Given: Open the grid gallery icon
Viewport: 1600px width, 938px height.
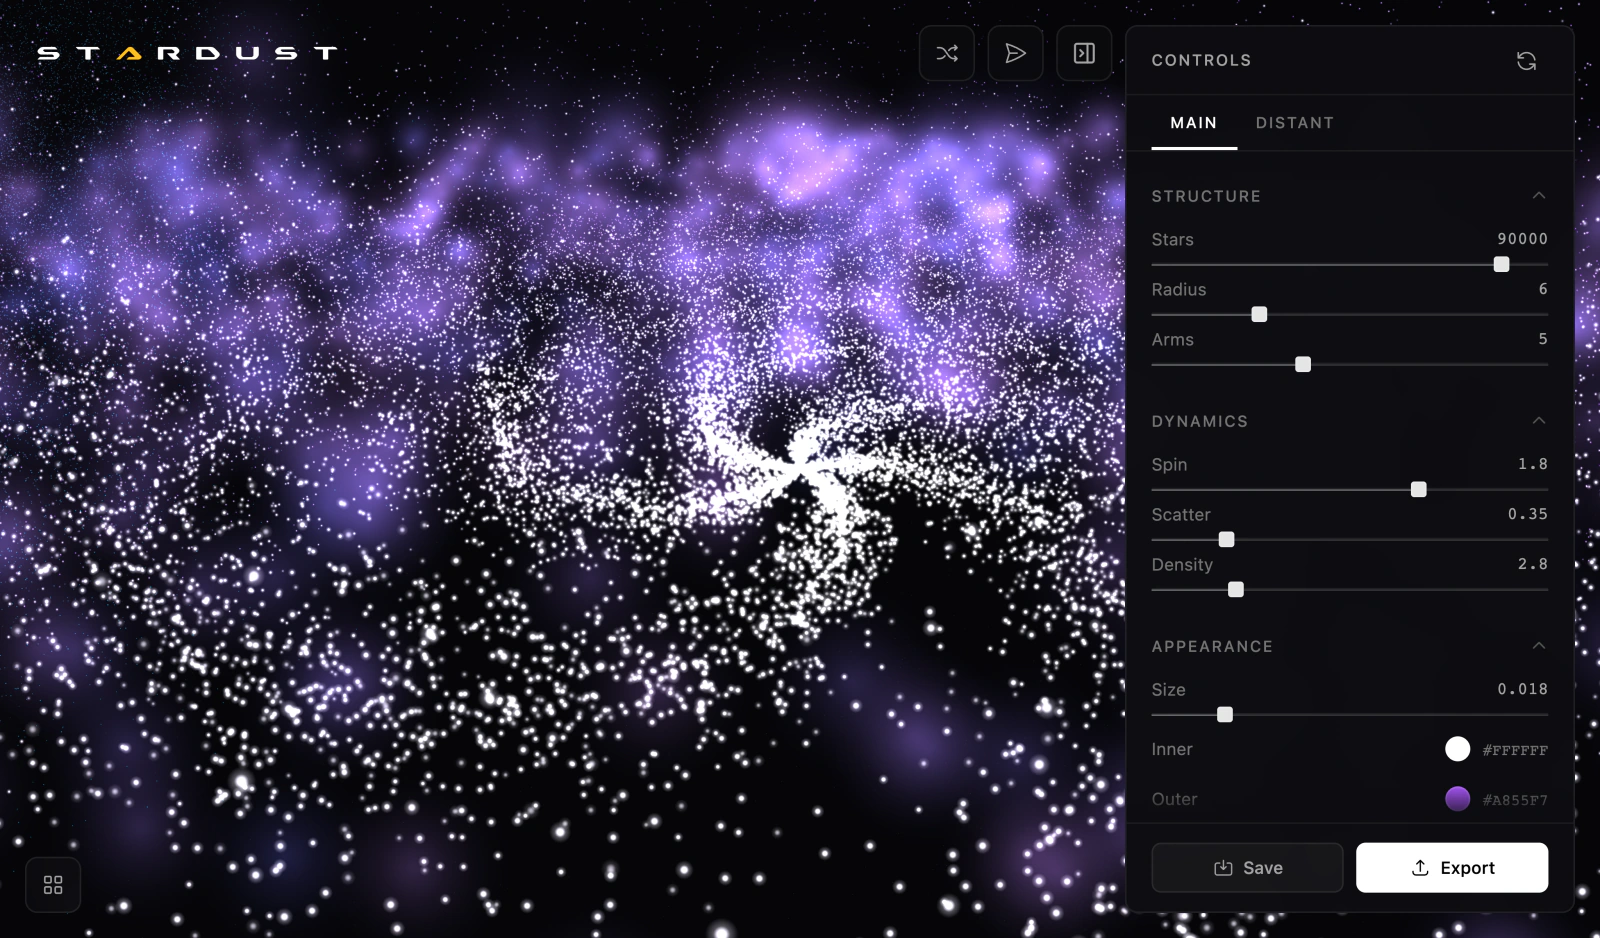Looking at the screenshot, I should [x=53, y=885].
